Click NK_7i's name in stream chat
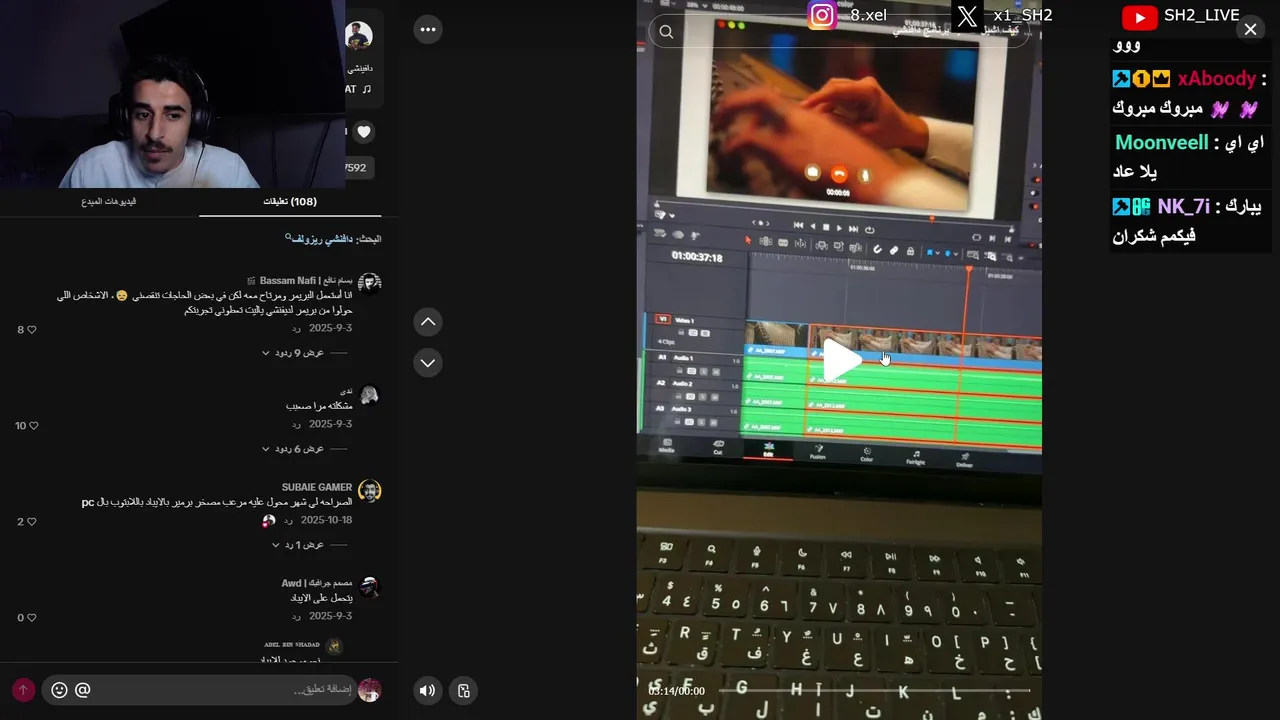The width and height of the screenshot is (1280, 720). pyautogui.click(x=1184, y=207)
